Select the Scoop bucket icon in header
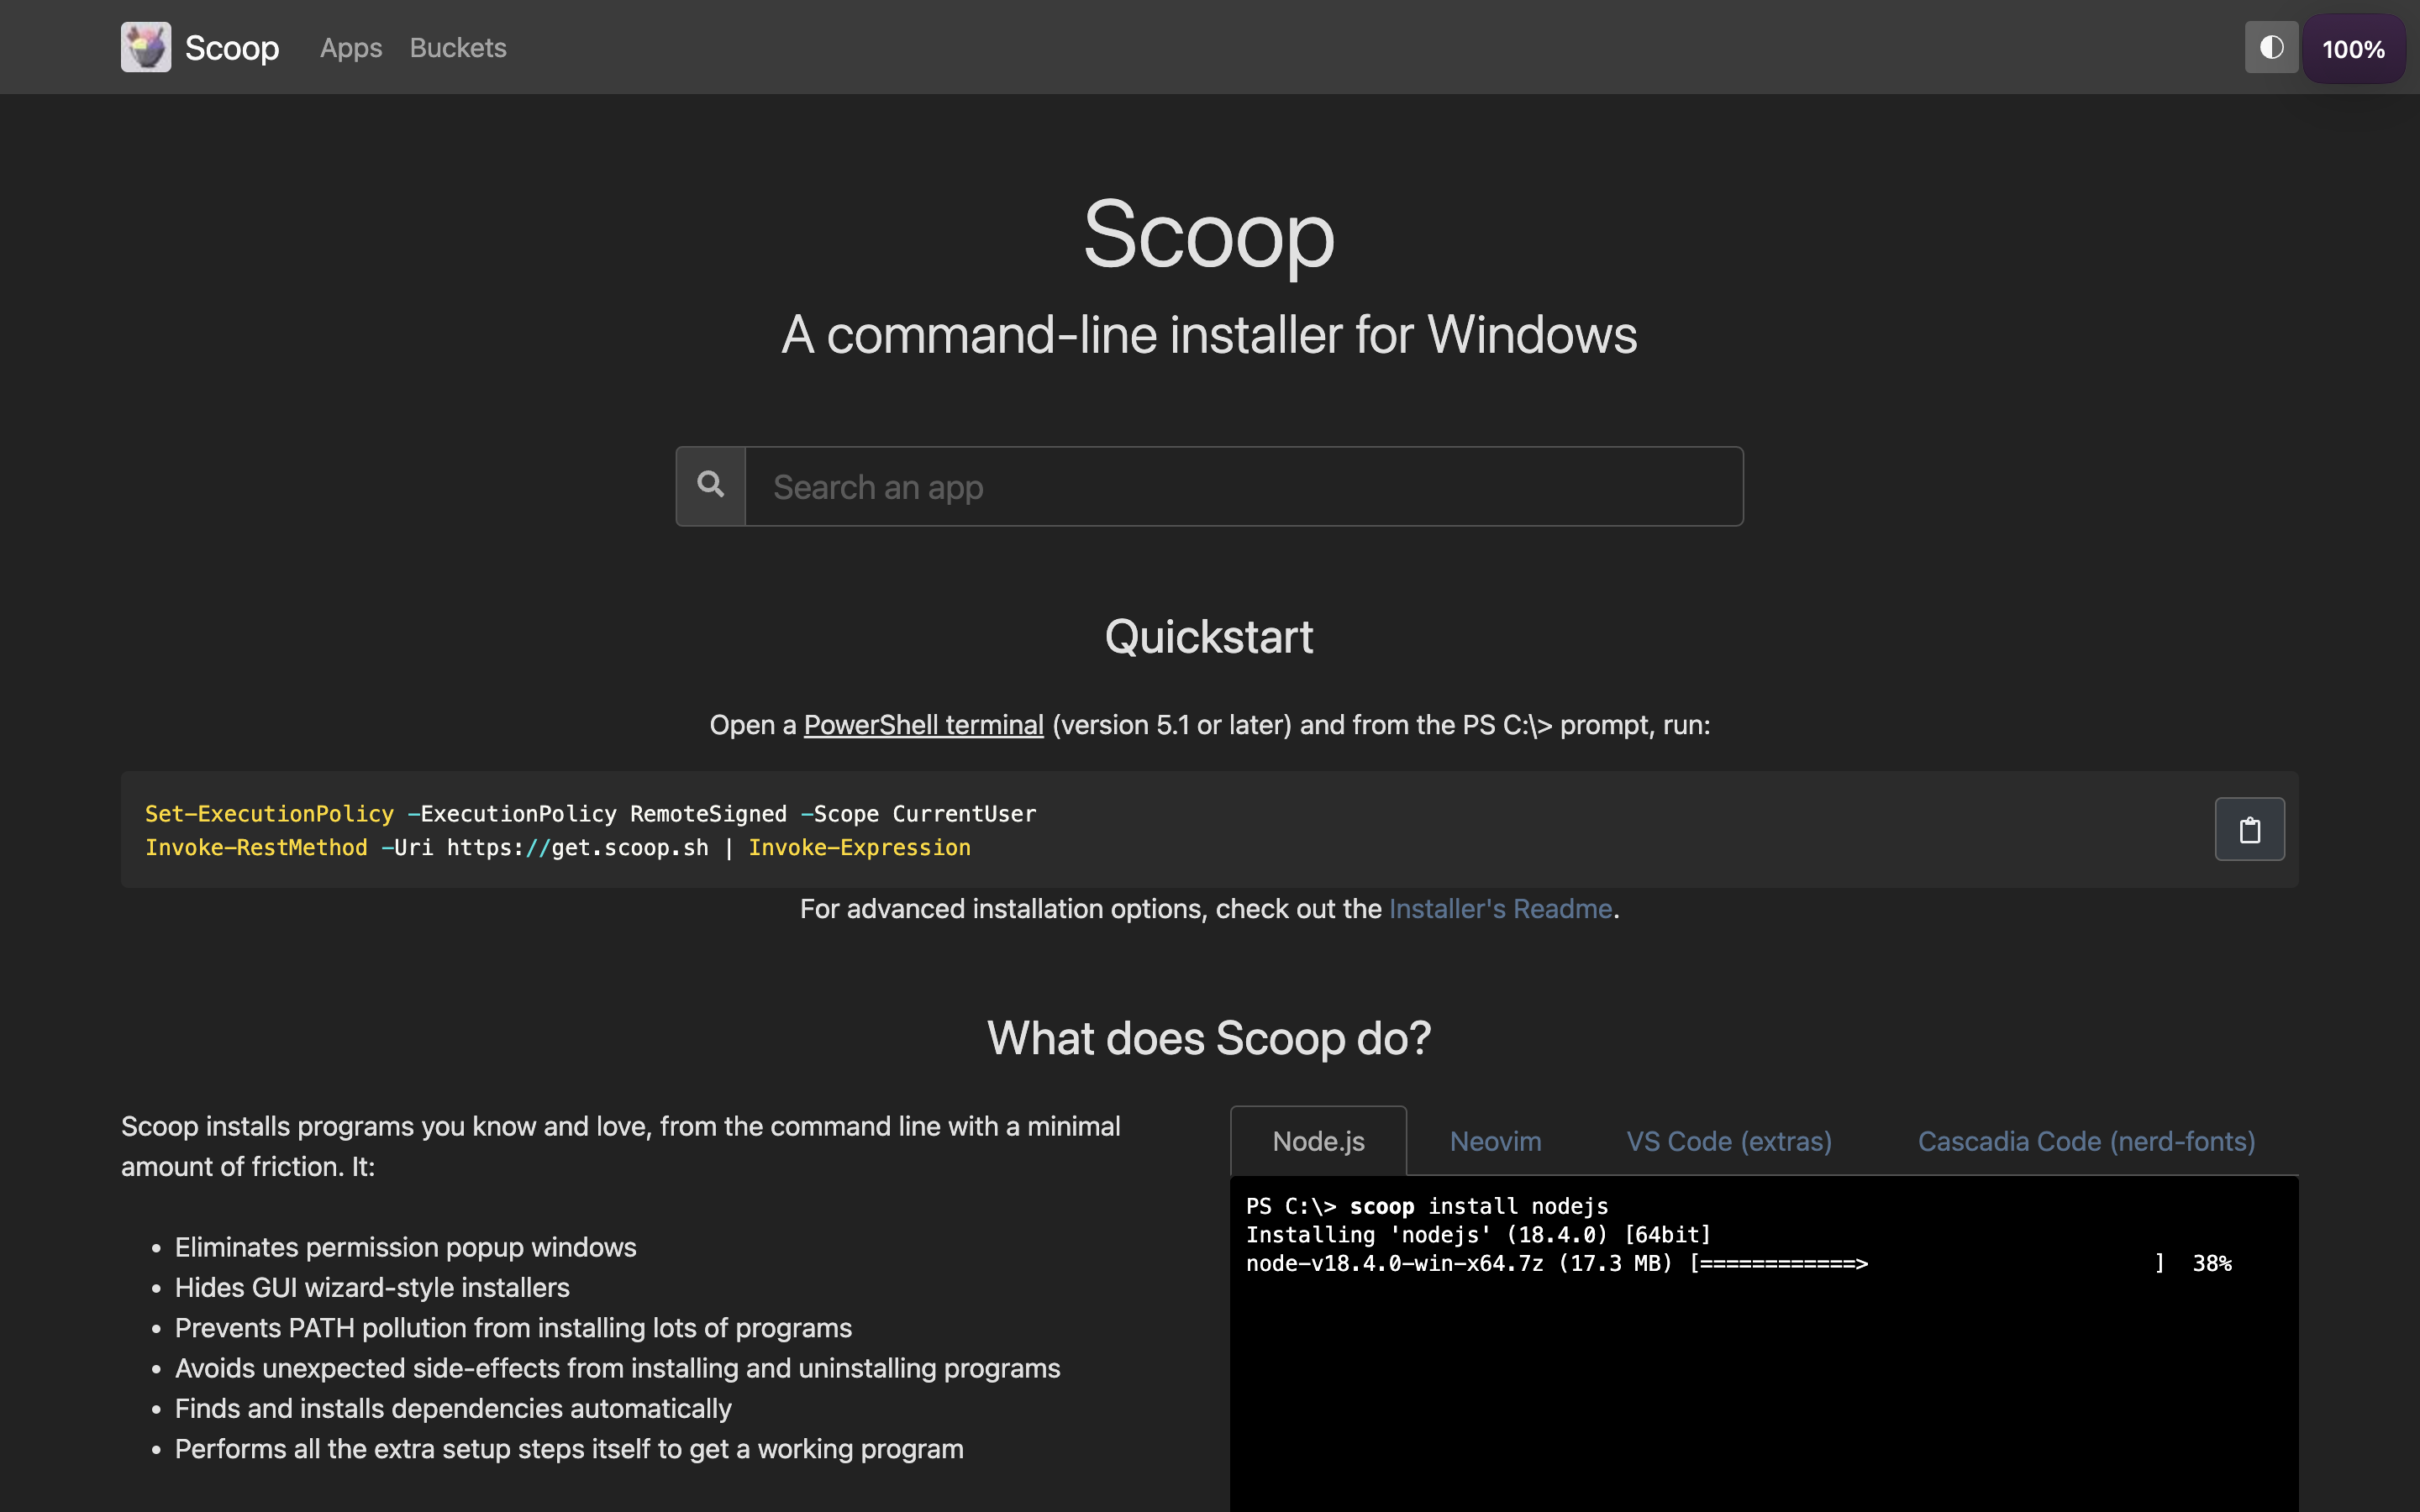 (145, 46)
